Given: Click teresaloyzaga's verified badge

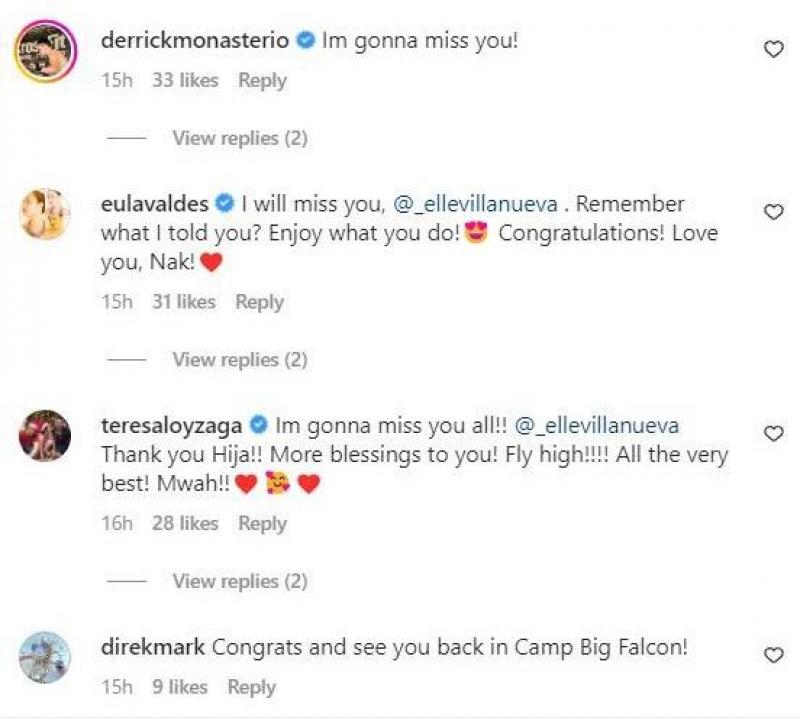Looking at the screenshot, I should point(258,425).
